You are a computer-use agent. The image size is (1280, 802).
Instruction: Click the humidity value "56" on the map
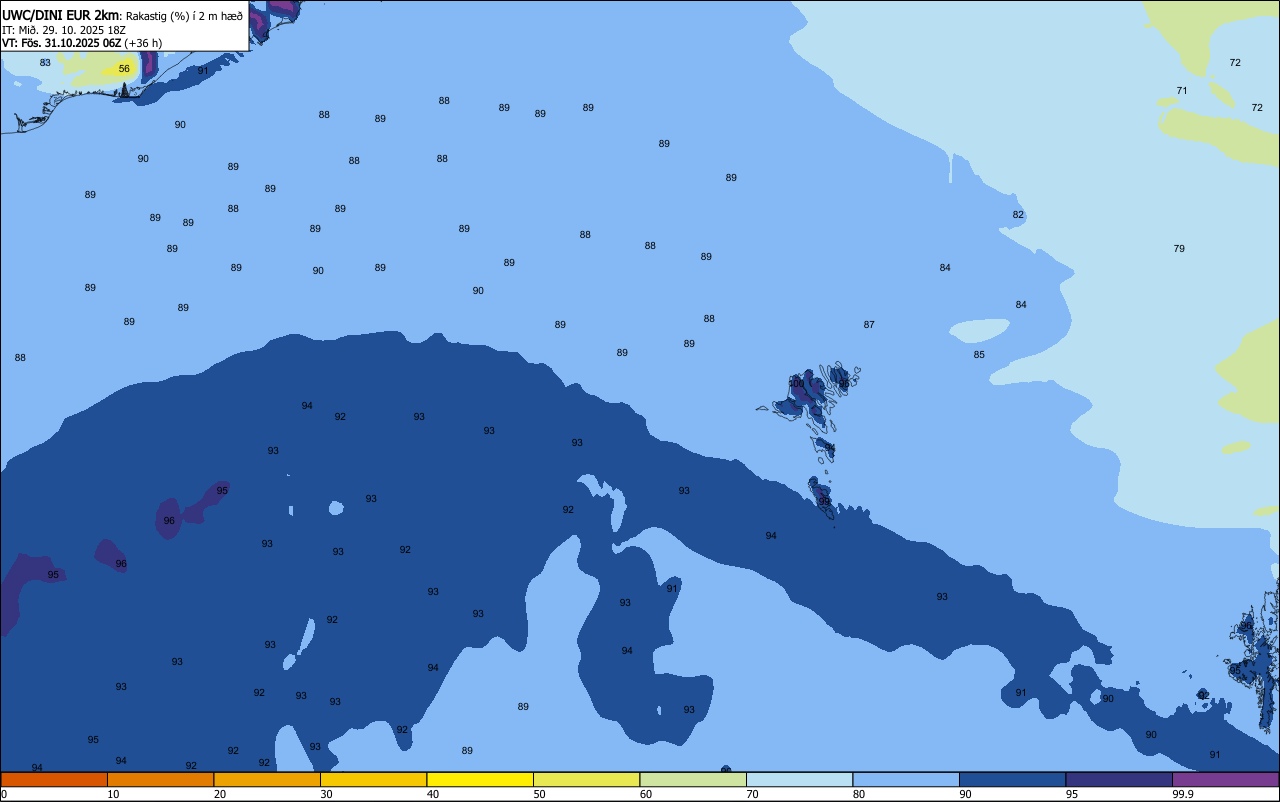124,69
